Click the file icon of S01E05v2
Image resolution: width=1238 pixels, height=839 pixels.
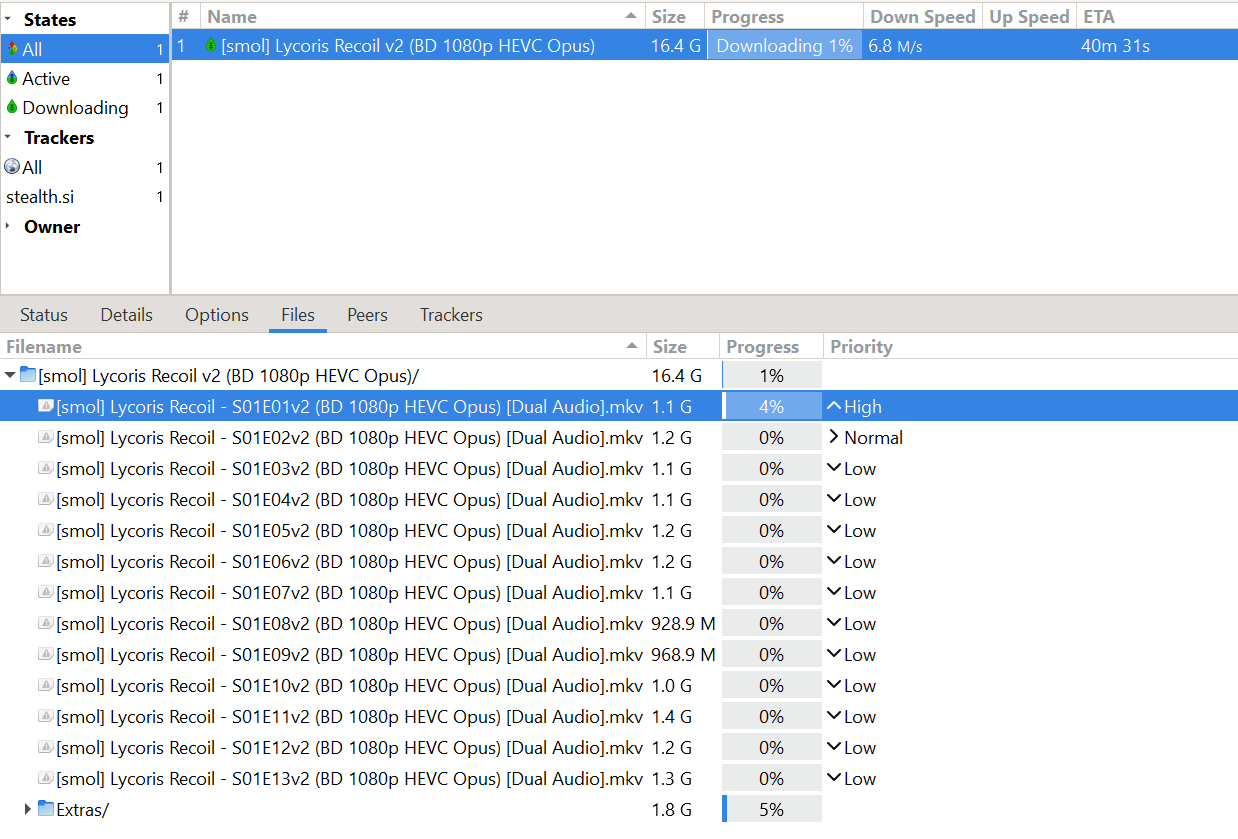pyautogui.click(x=45, y=530)
